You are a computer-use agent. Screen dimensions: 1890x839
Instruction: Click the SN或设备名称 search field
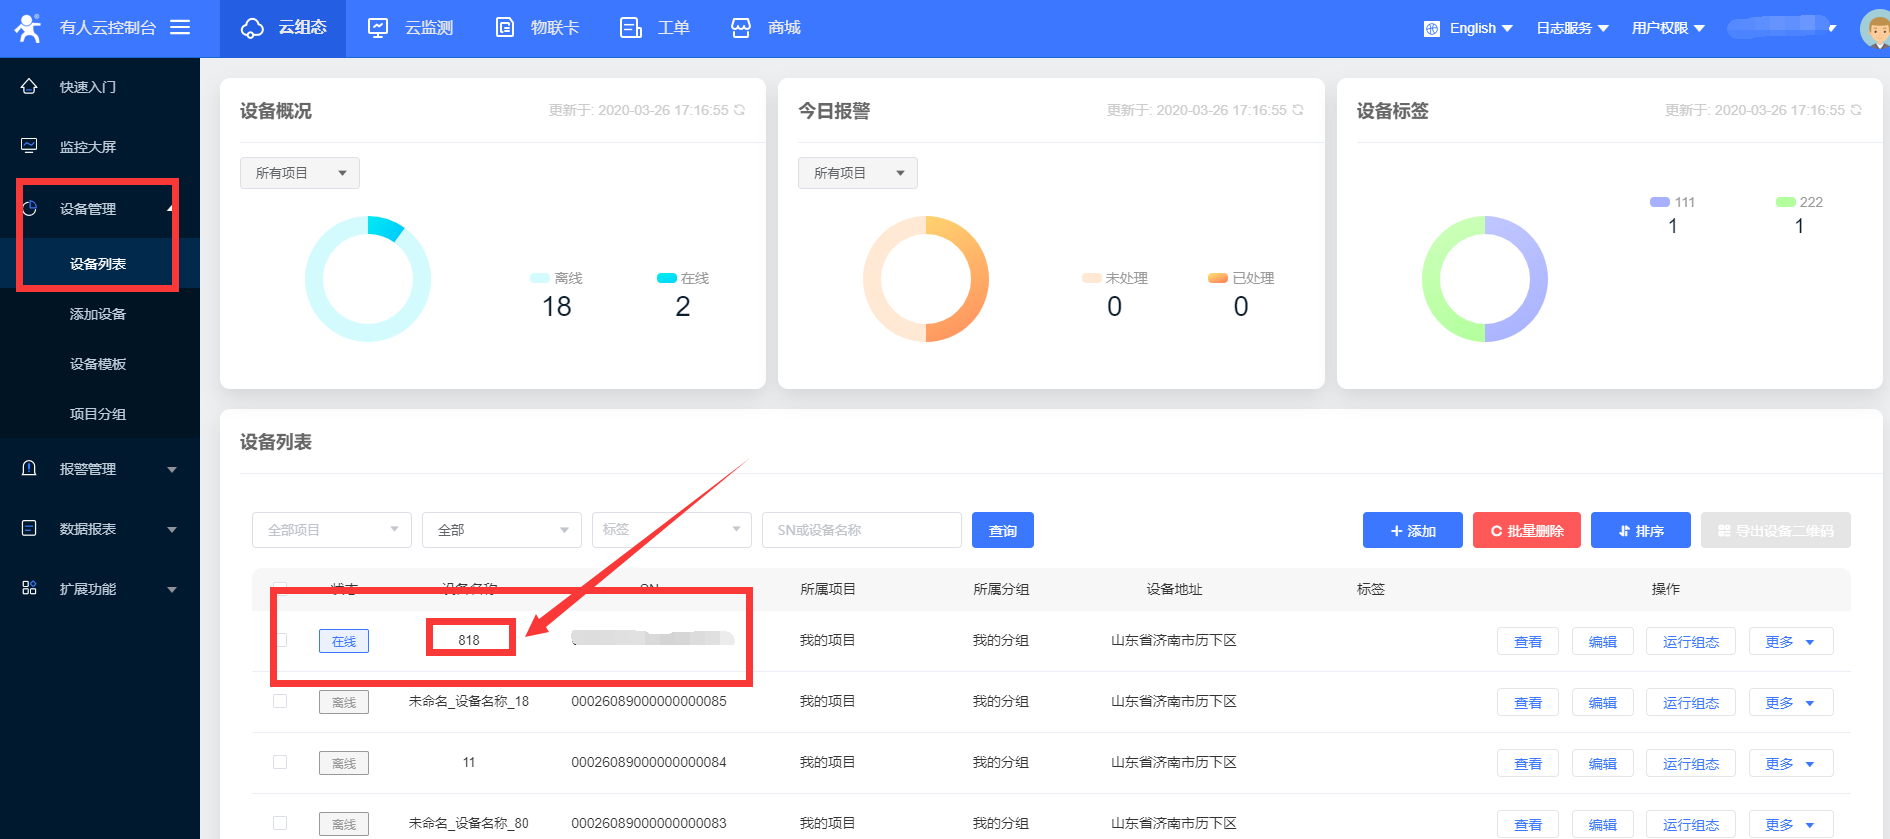(x=861, y=530)
